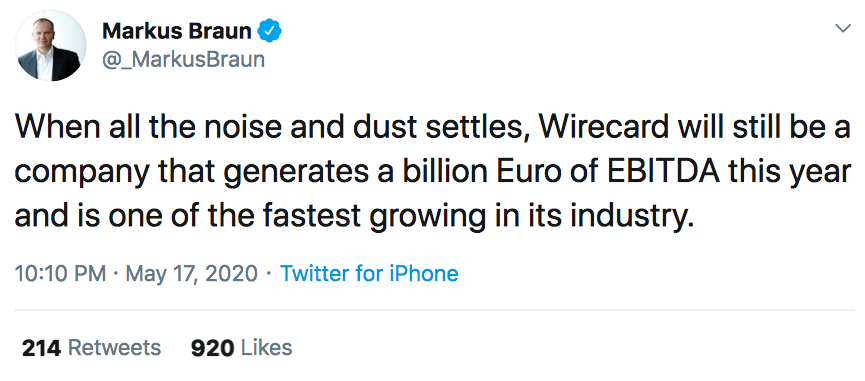Click the word Likes label
The width and height of the screenshot is (865, 381).
click(267, 348)
